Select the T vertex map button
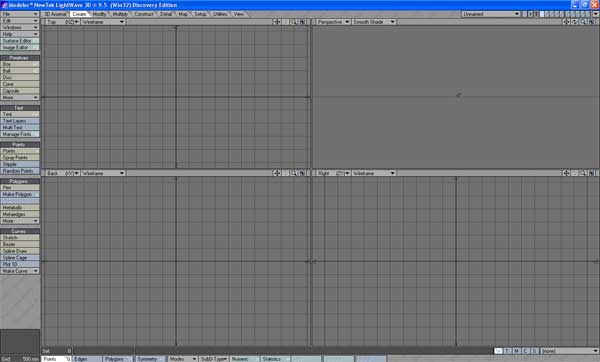The width and height of the screenshot is (600, 362). tap(507, 351)
